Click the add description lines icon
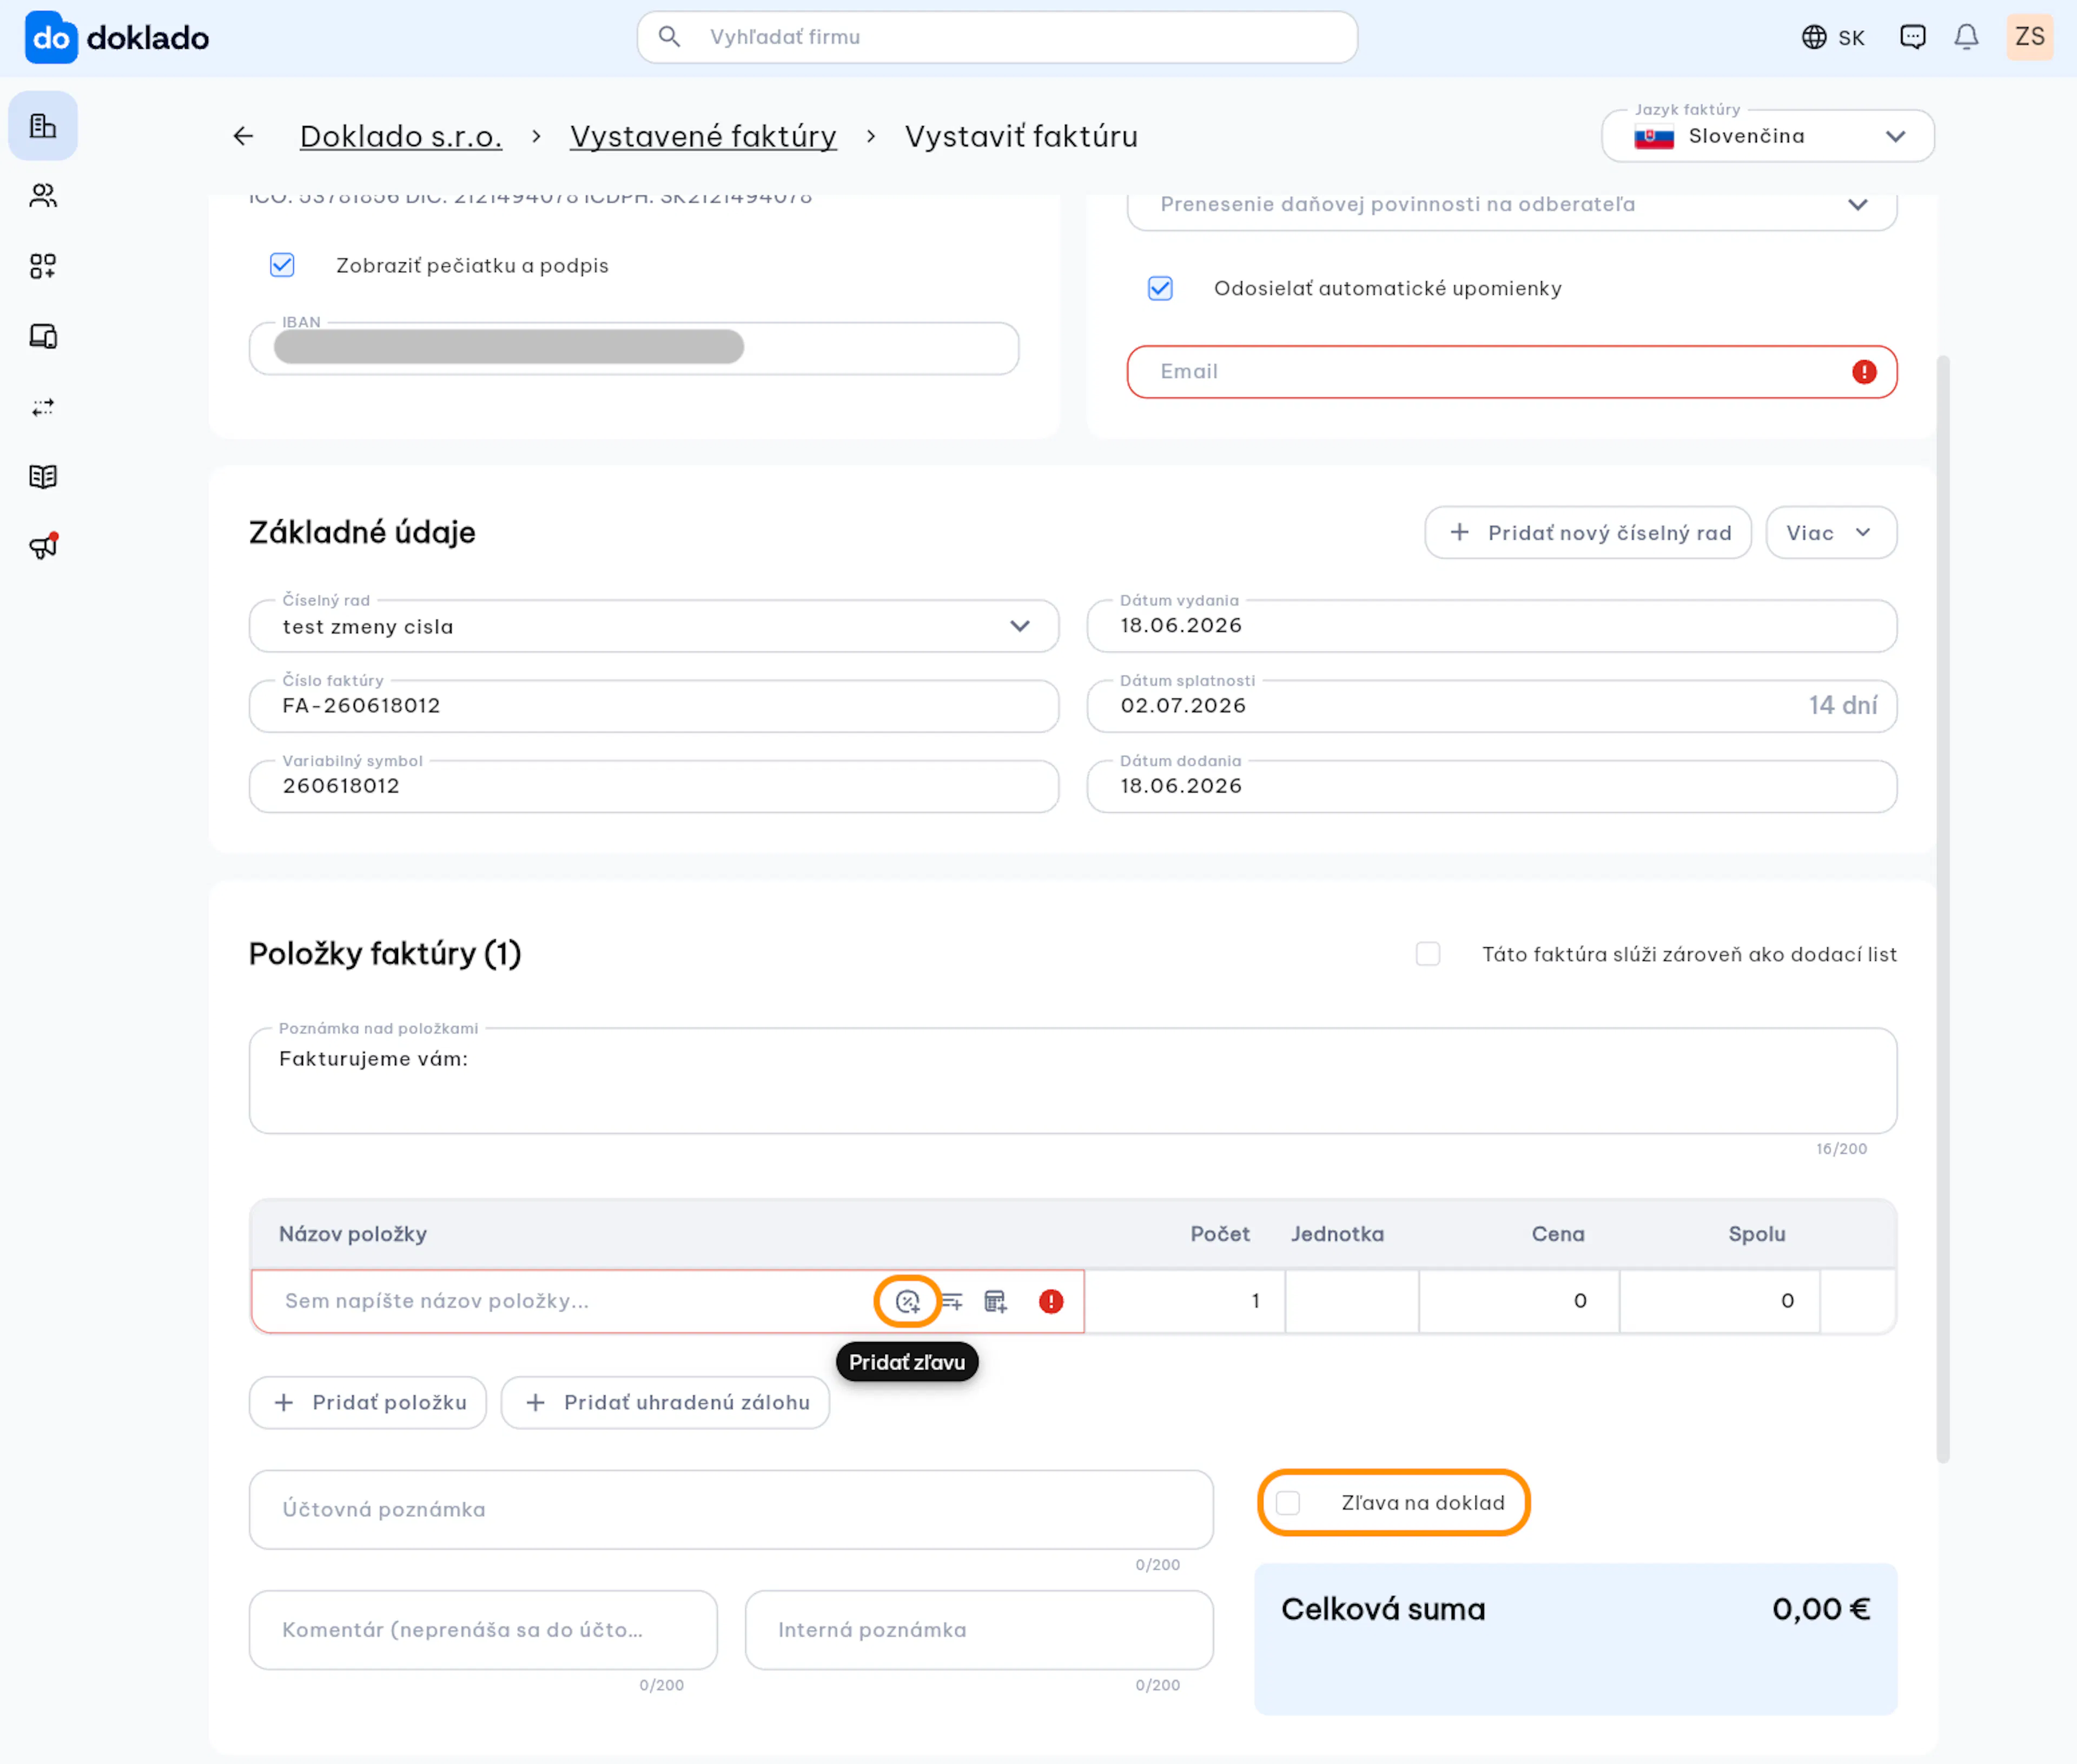The height and width of the screenshot is (1764, 2077). pyautogui.click(x=951, y=1301)
